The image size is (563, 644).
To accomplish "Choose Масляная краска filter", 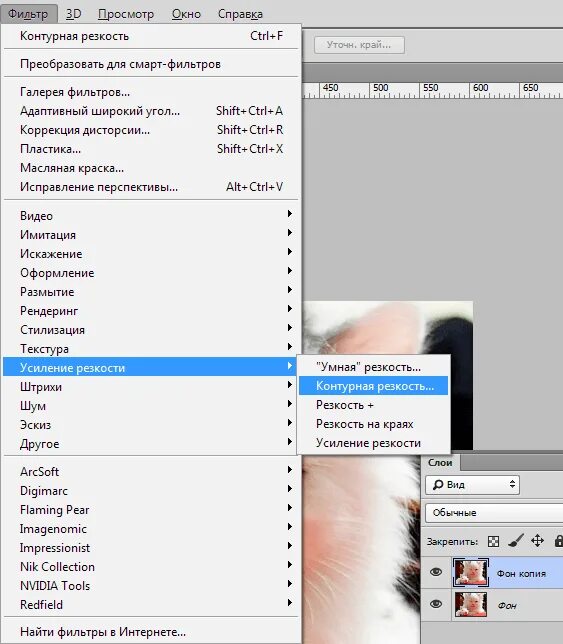I will coord(150,168).
